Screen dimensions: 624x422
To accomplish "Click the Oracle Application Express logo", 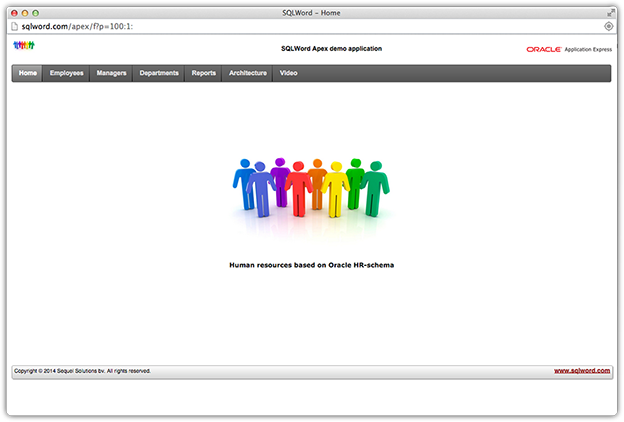I will pyautogui.click(x=569, y=49).
